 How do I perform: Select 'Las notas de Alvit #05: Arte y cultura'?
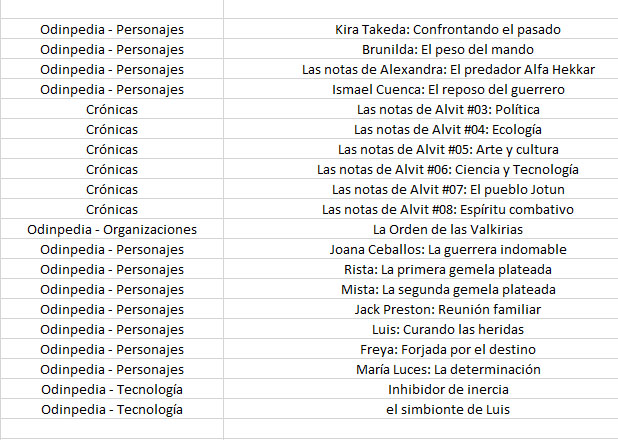pyautogui.click(x=448, y=150)
